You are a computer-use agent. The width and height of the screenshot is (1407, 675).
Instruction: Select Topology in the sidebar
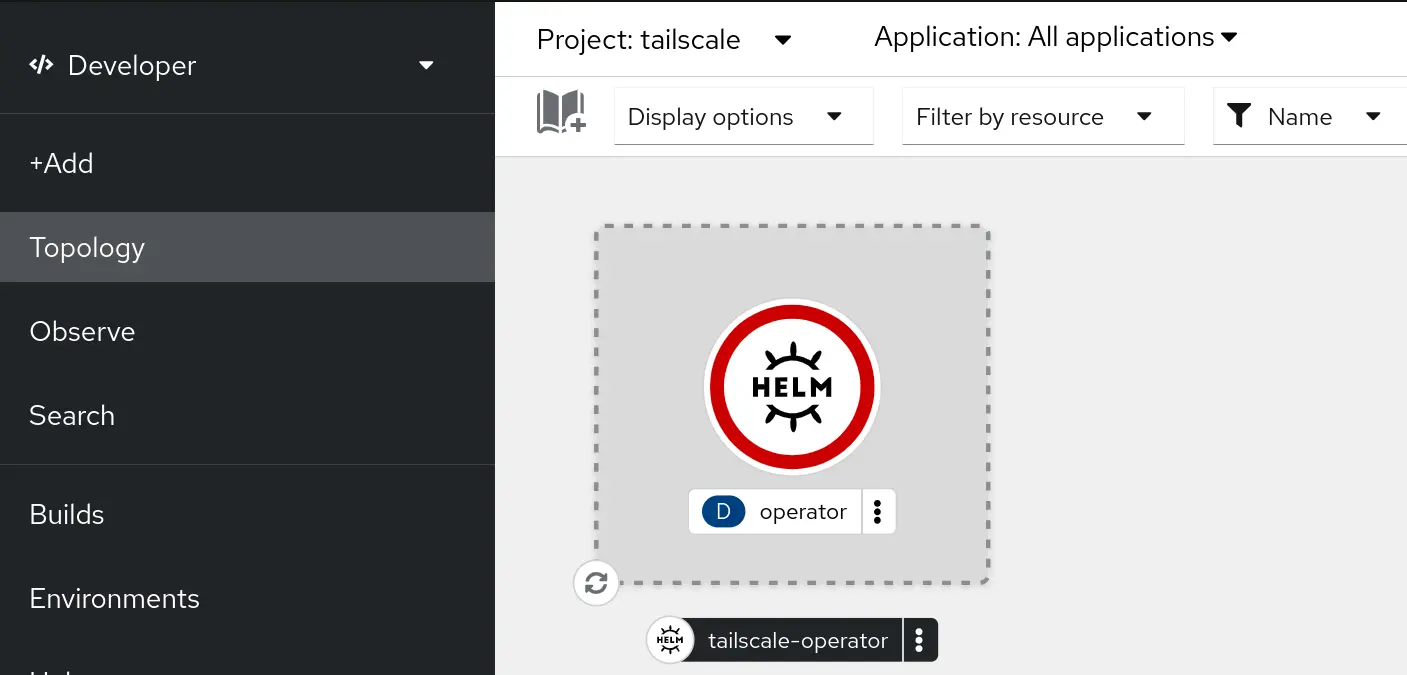coord(247,247)
